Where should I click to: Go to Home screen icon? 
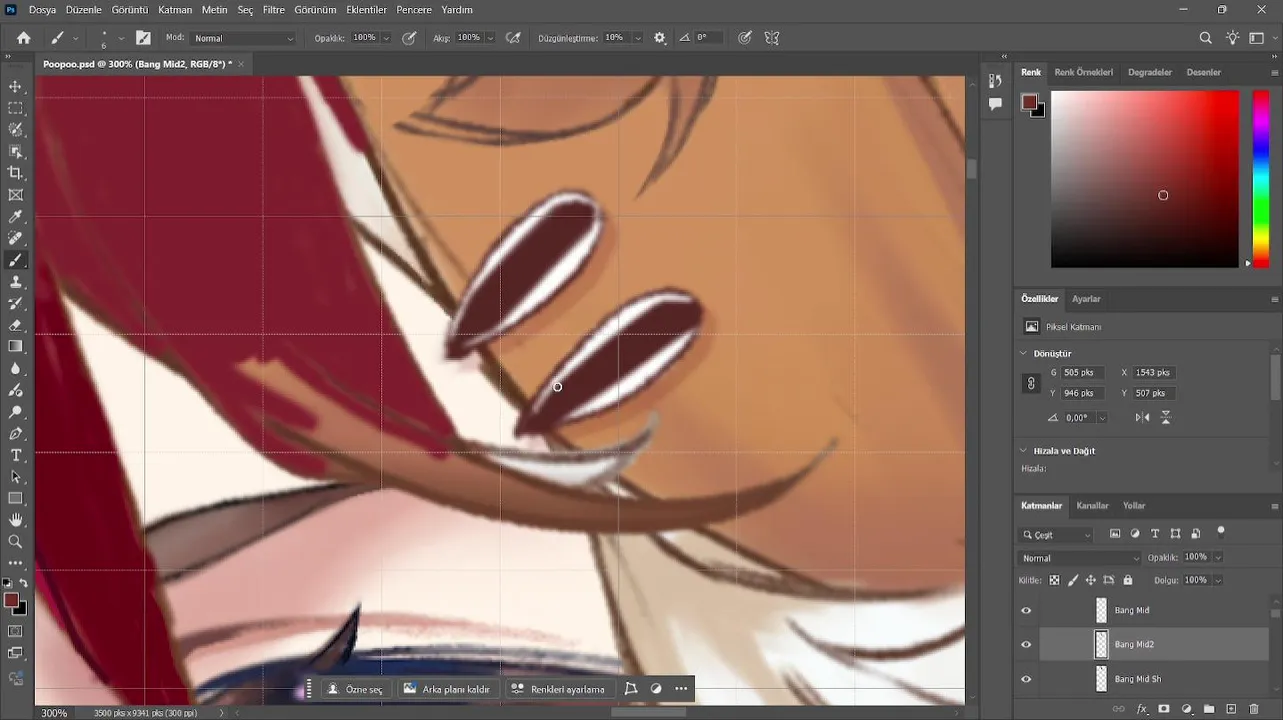24,38
